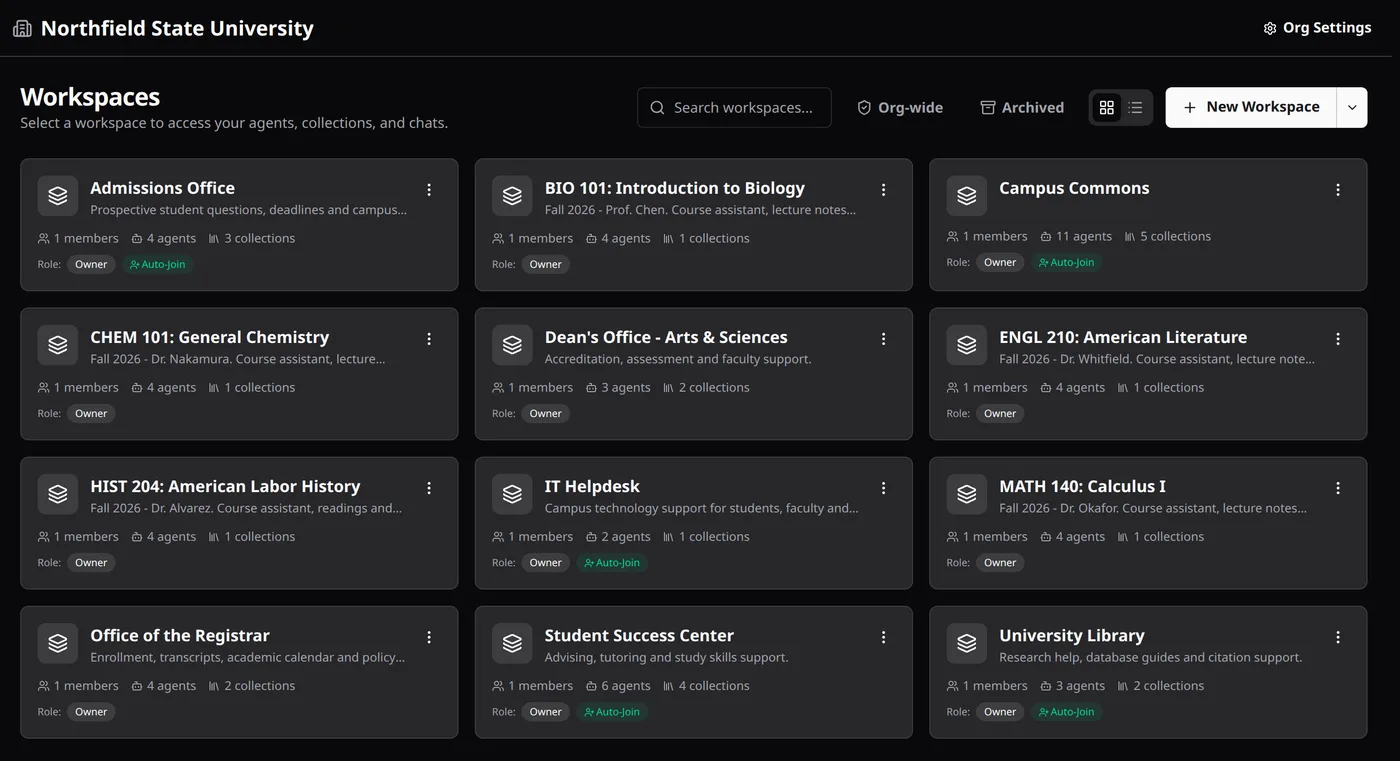Open more options for MATH 140
1400x761 pixels.
click(1338, 488)
